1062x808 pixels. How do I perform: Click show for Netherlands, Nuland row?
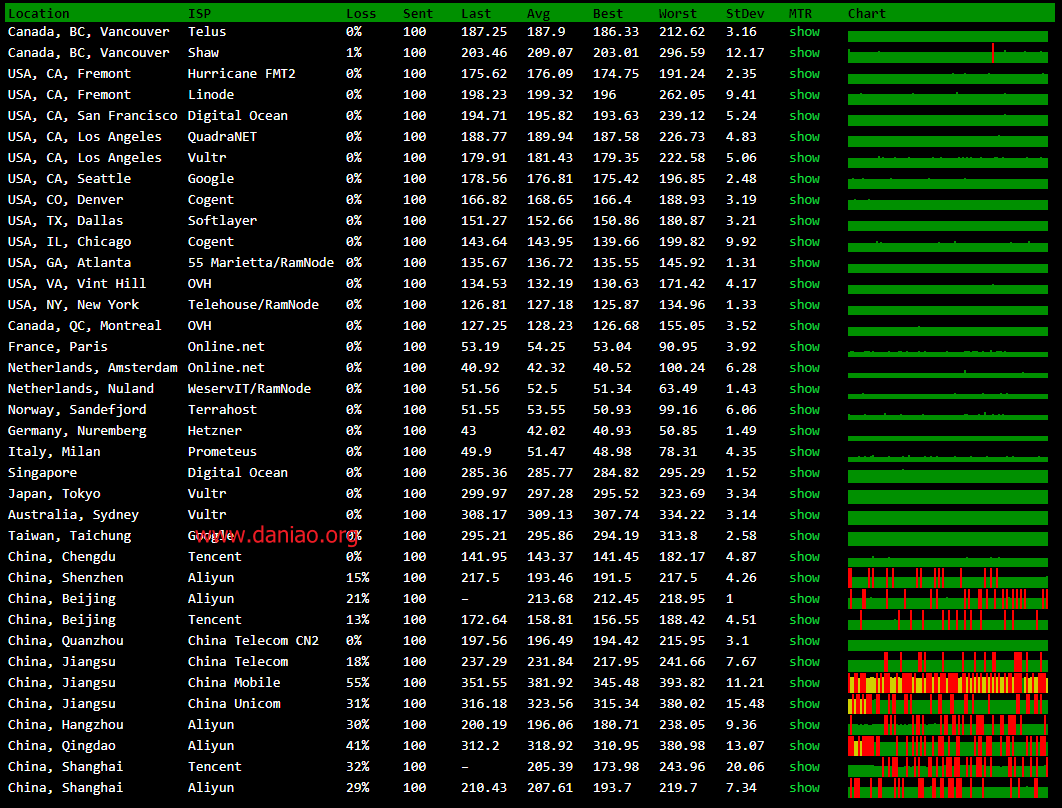coord(804,389)
